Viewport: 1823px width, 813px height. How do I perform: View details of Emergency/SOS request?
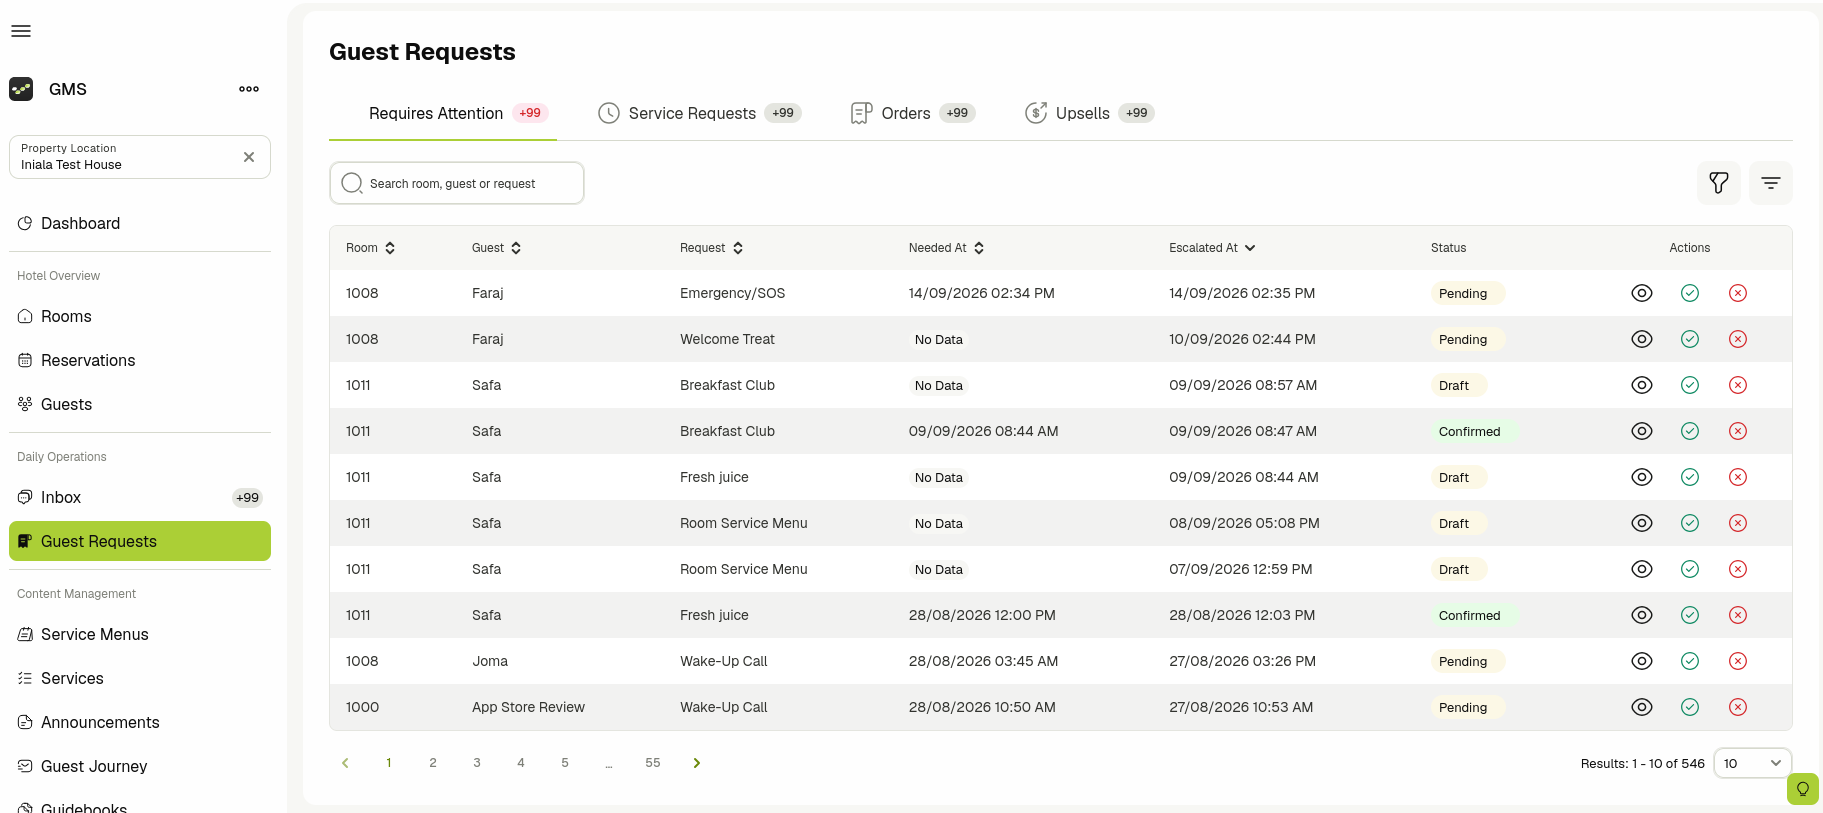(x=1642, y=293)
